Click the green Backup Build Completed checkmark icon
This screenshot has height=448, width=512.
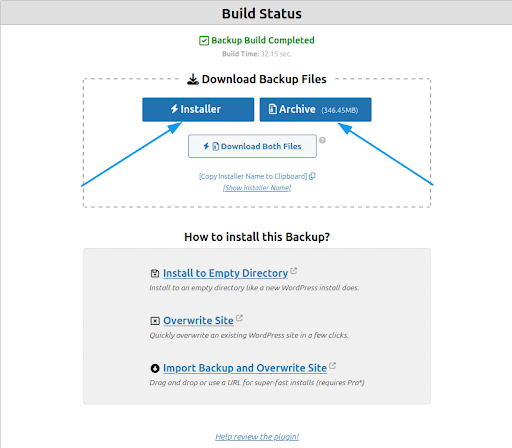click(x=204, y=41)
